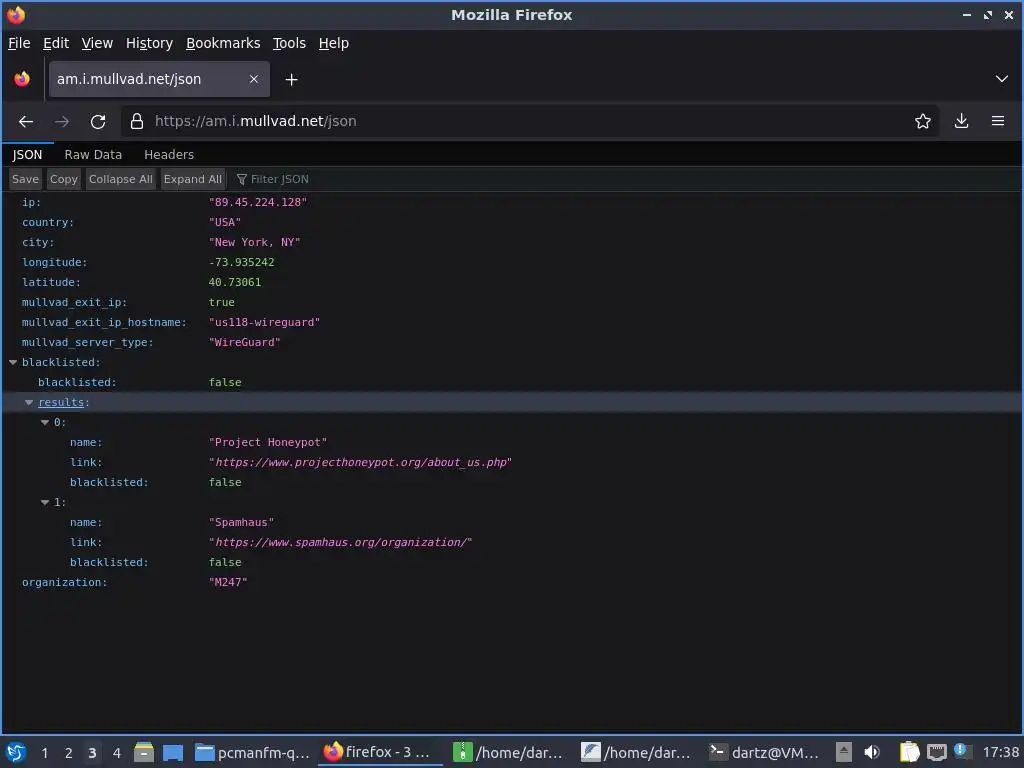1024x768 pixels.
Task: Click the "us118-wireguard" hostname value
Action: click(264, 323)
